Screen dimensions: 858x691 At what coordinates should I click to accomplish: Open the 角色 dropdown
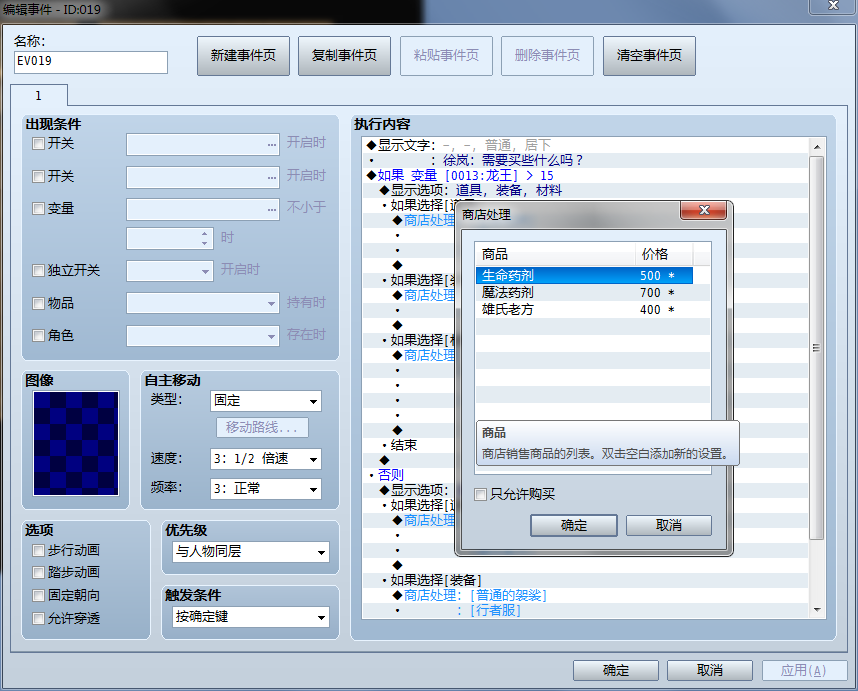(x=203, y=336)
